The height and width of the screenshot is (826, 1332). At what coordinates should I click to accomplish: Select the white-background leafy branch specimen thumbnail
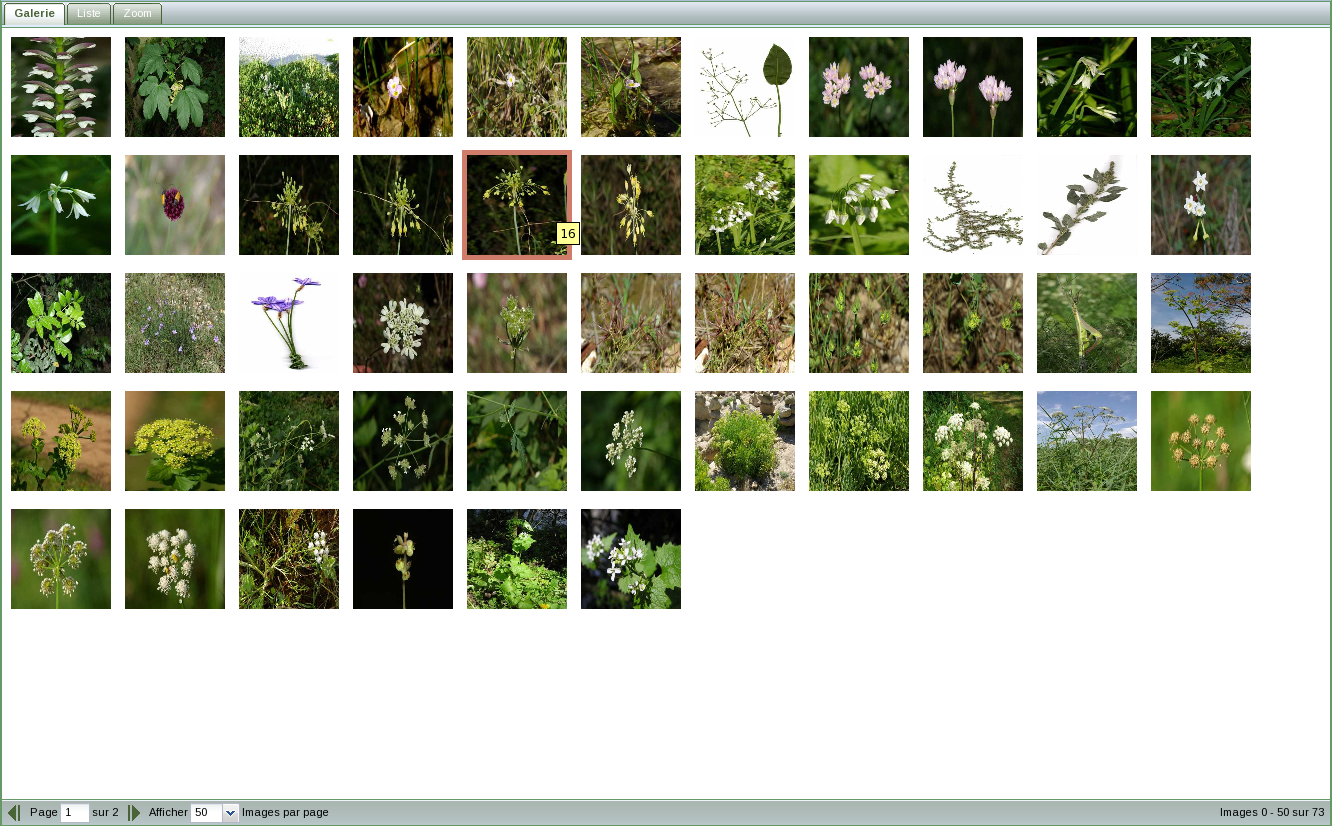click(x=1087, y=205)
